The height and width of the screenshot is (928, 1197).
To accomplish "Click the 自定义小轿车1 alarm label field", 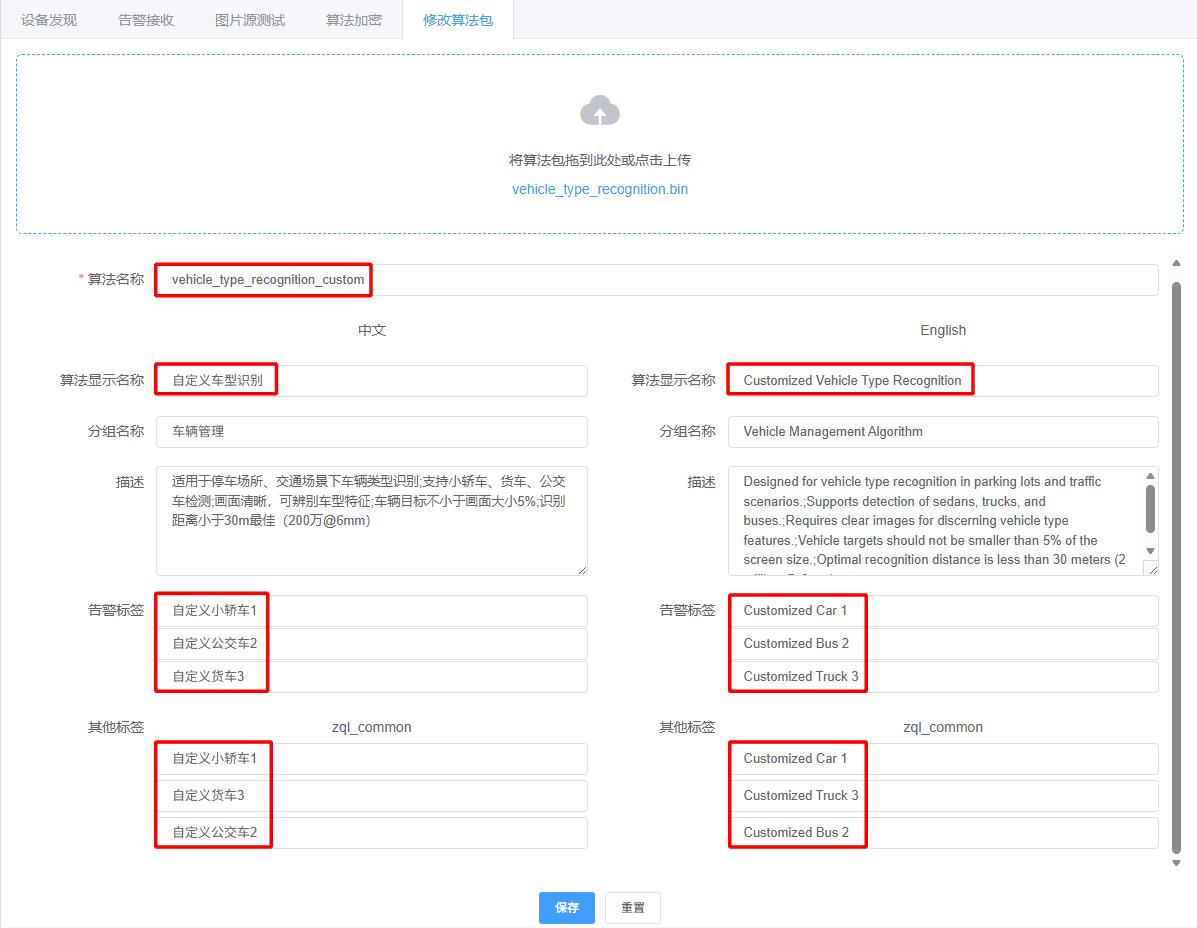I will (x=371, y=611).
